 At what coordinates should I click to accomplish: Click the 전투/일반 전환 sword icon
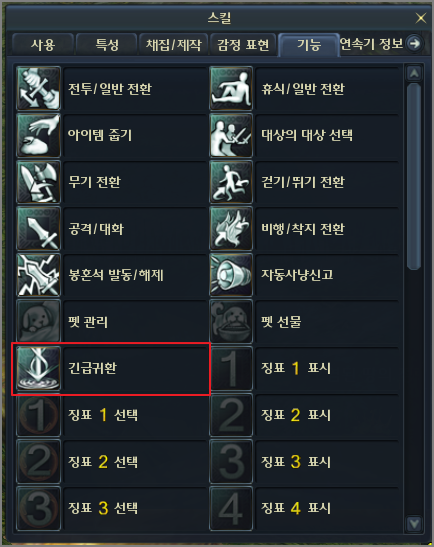tap(38, 89)
